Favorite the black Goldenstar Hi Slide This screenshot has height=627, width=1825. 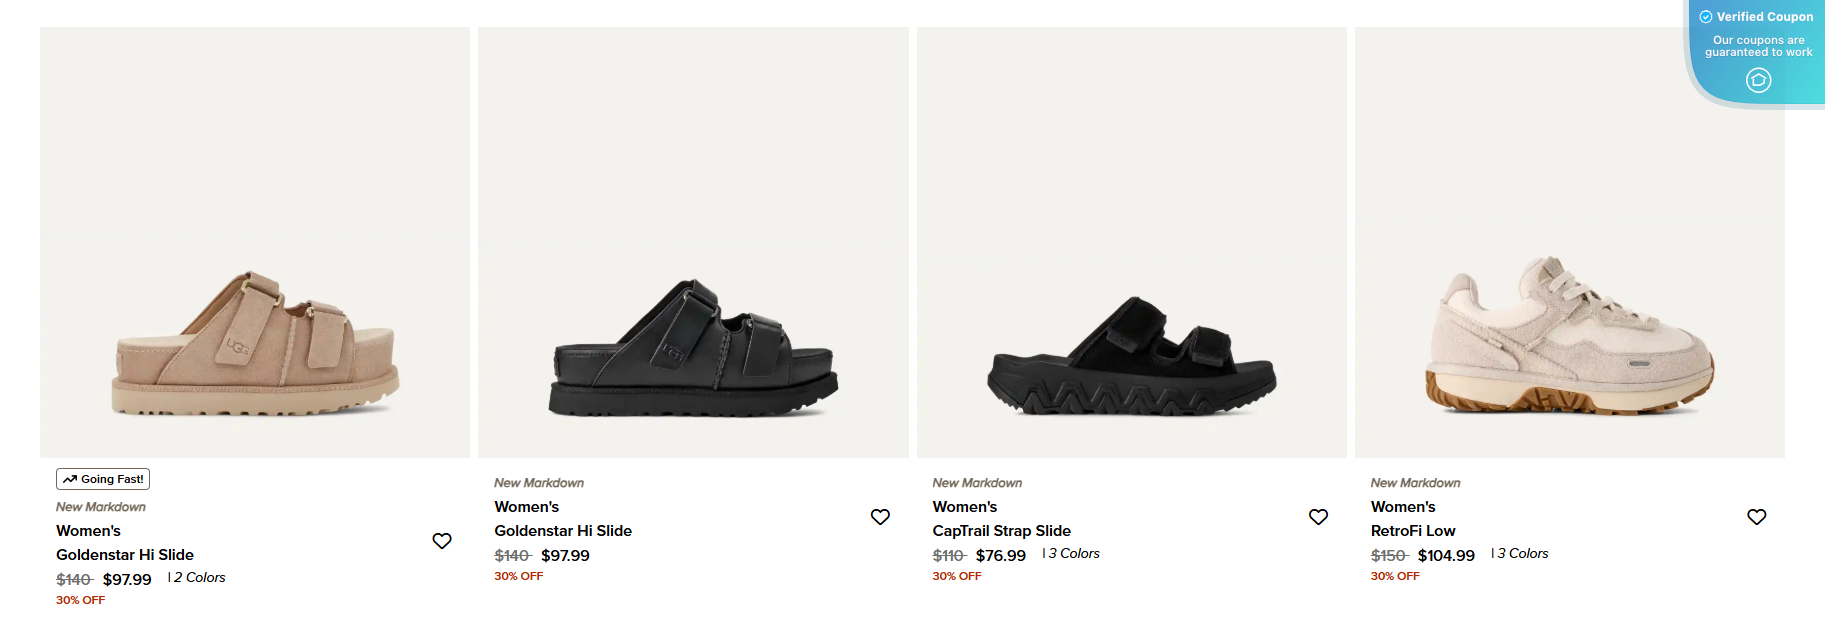click(x=881, y=517)
